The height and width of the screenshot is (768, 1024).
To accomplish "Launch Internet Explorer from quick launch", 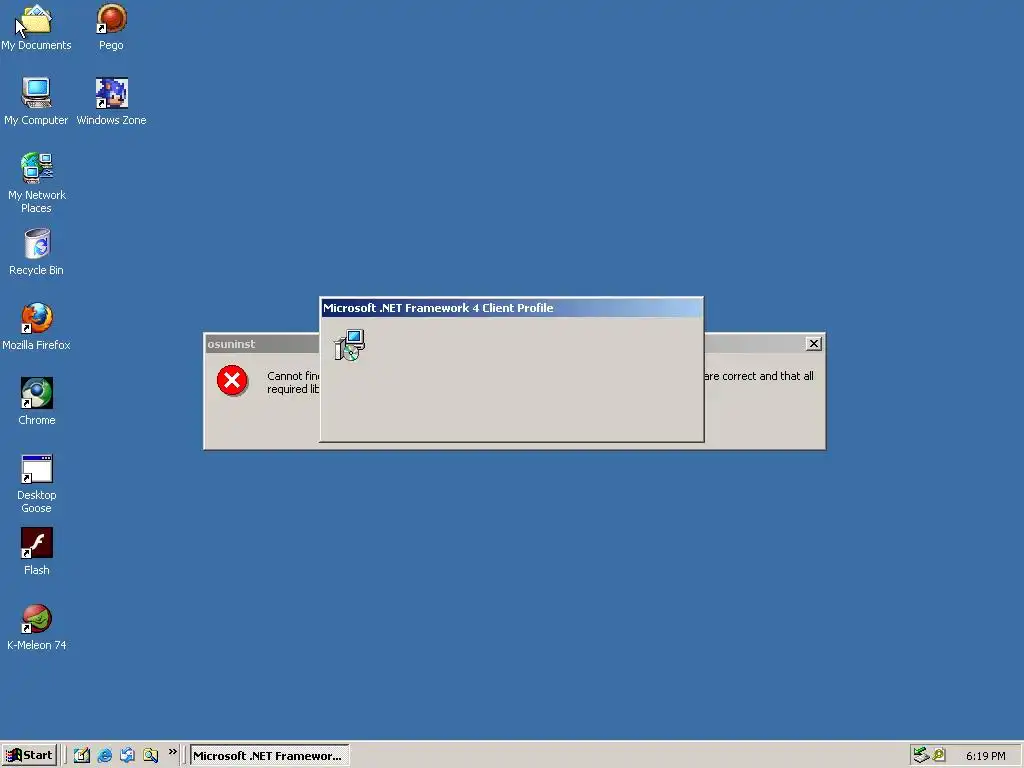I will [x=104, y=756].
